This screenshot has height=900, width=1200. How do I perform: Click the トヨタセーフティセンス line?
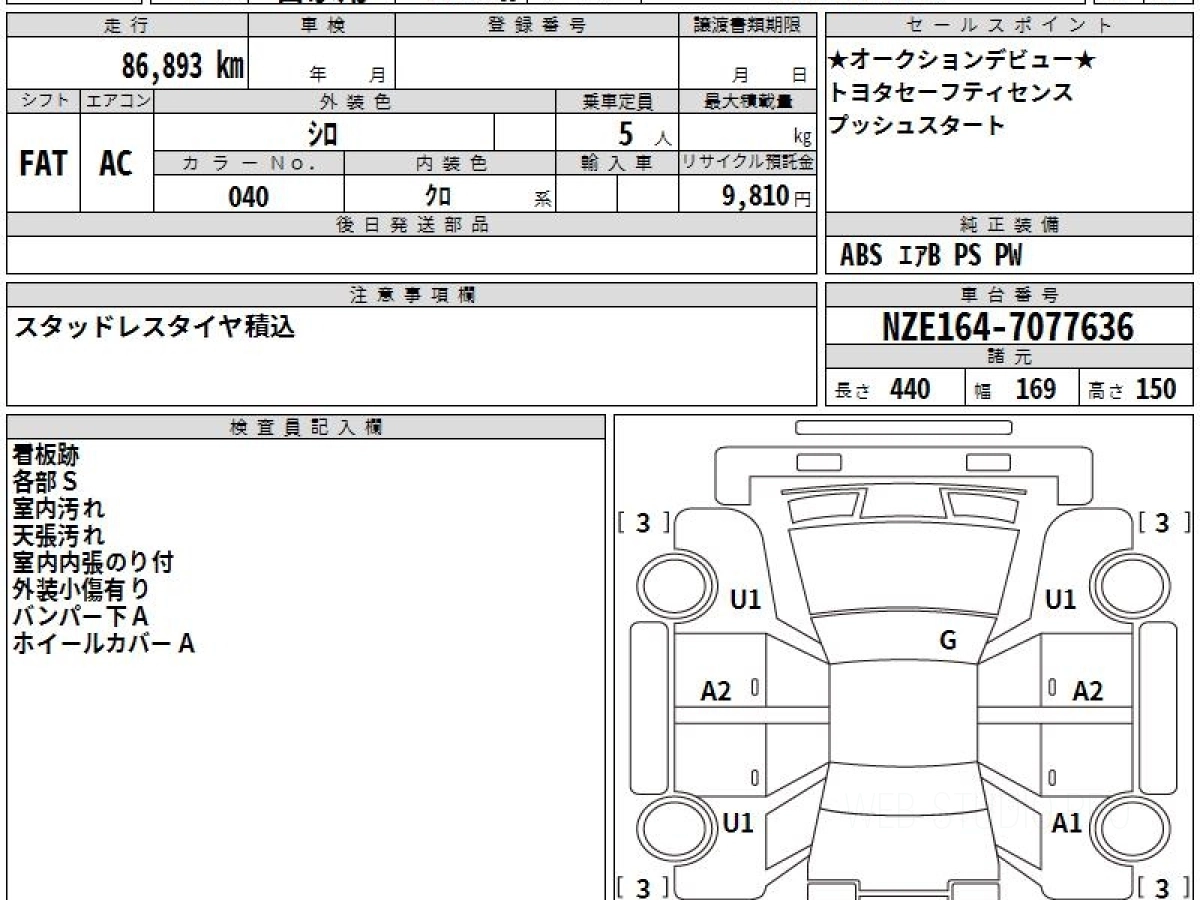click(951, 93)
